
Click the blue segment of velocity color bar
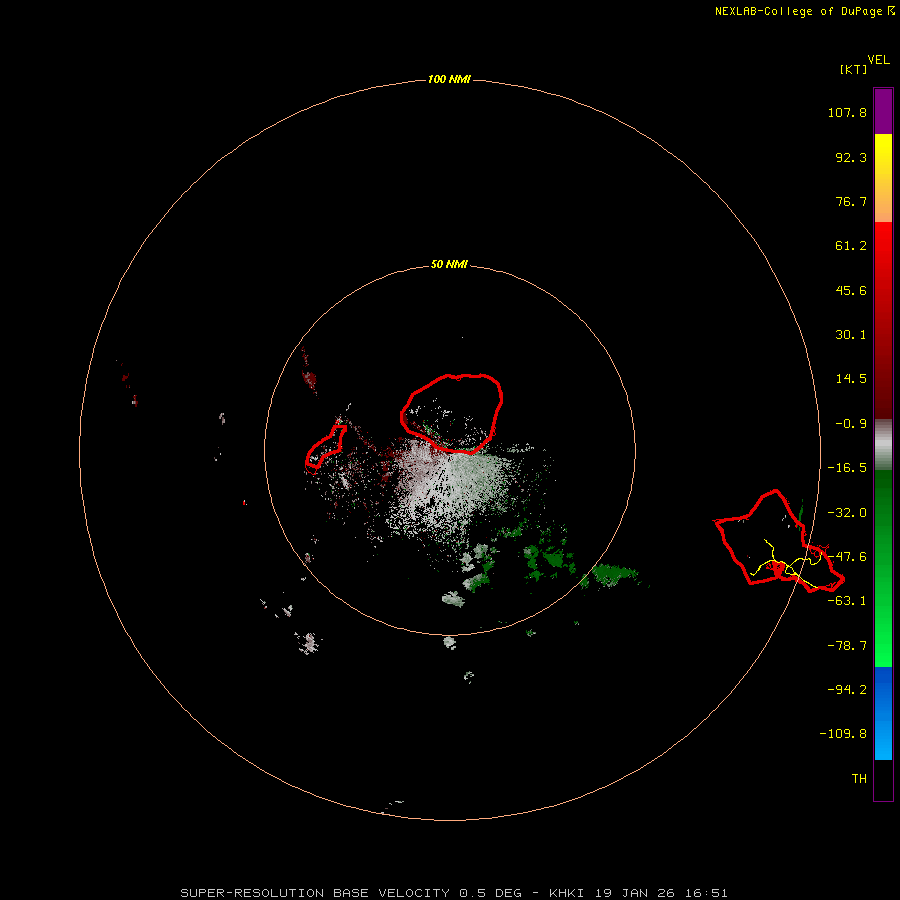pyautogui.click(x=883, y=713)
